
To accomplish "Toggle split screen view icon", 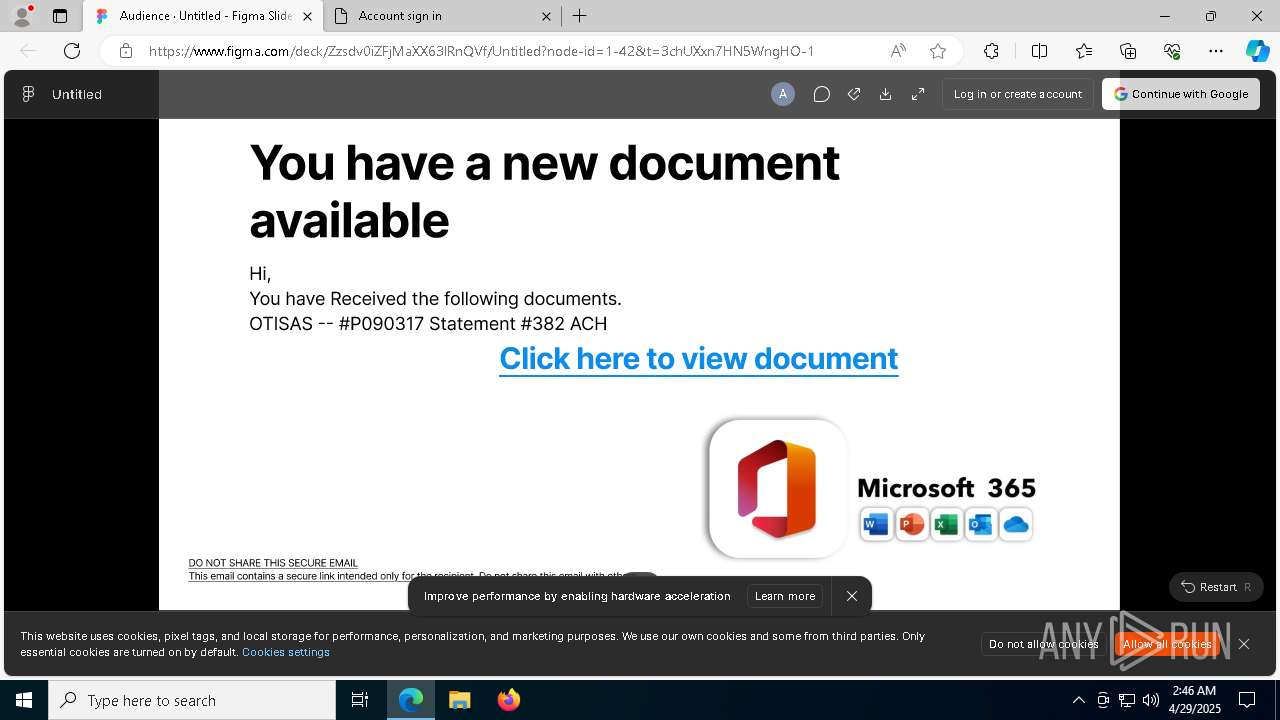I will tap(1039, 51).
